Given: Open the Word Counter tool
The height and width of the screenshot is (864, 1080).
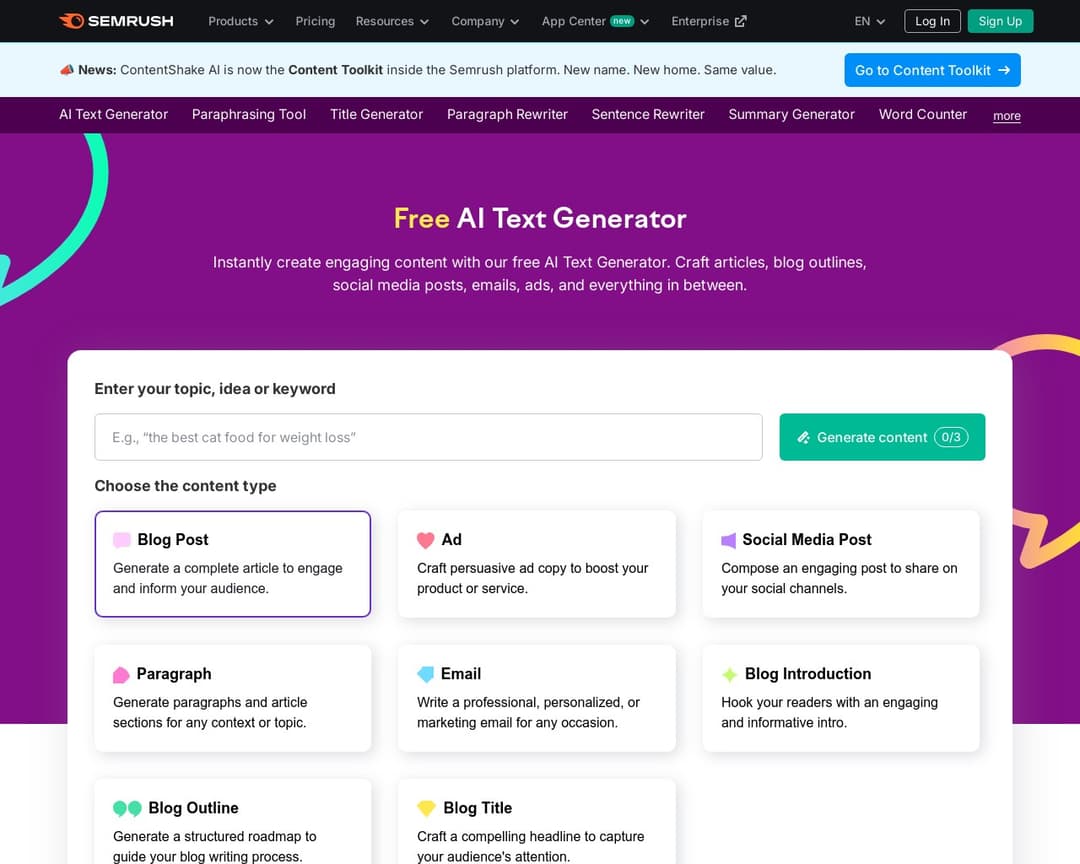Looking at the screenshot, I should [x=922, y=114].
